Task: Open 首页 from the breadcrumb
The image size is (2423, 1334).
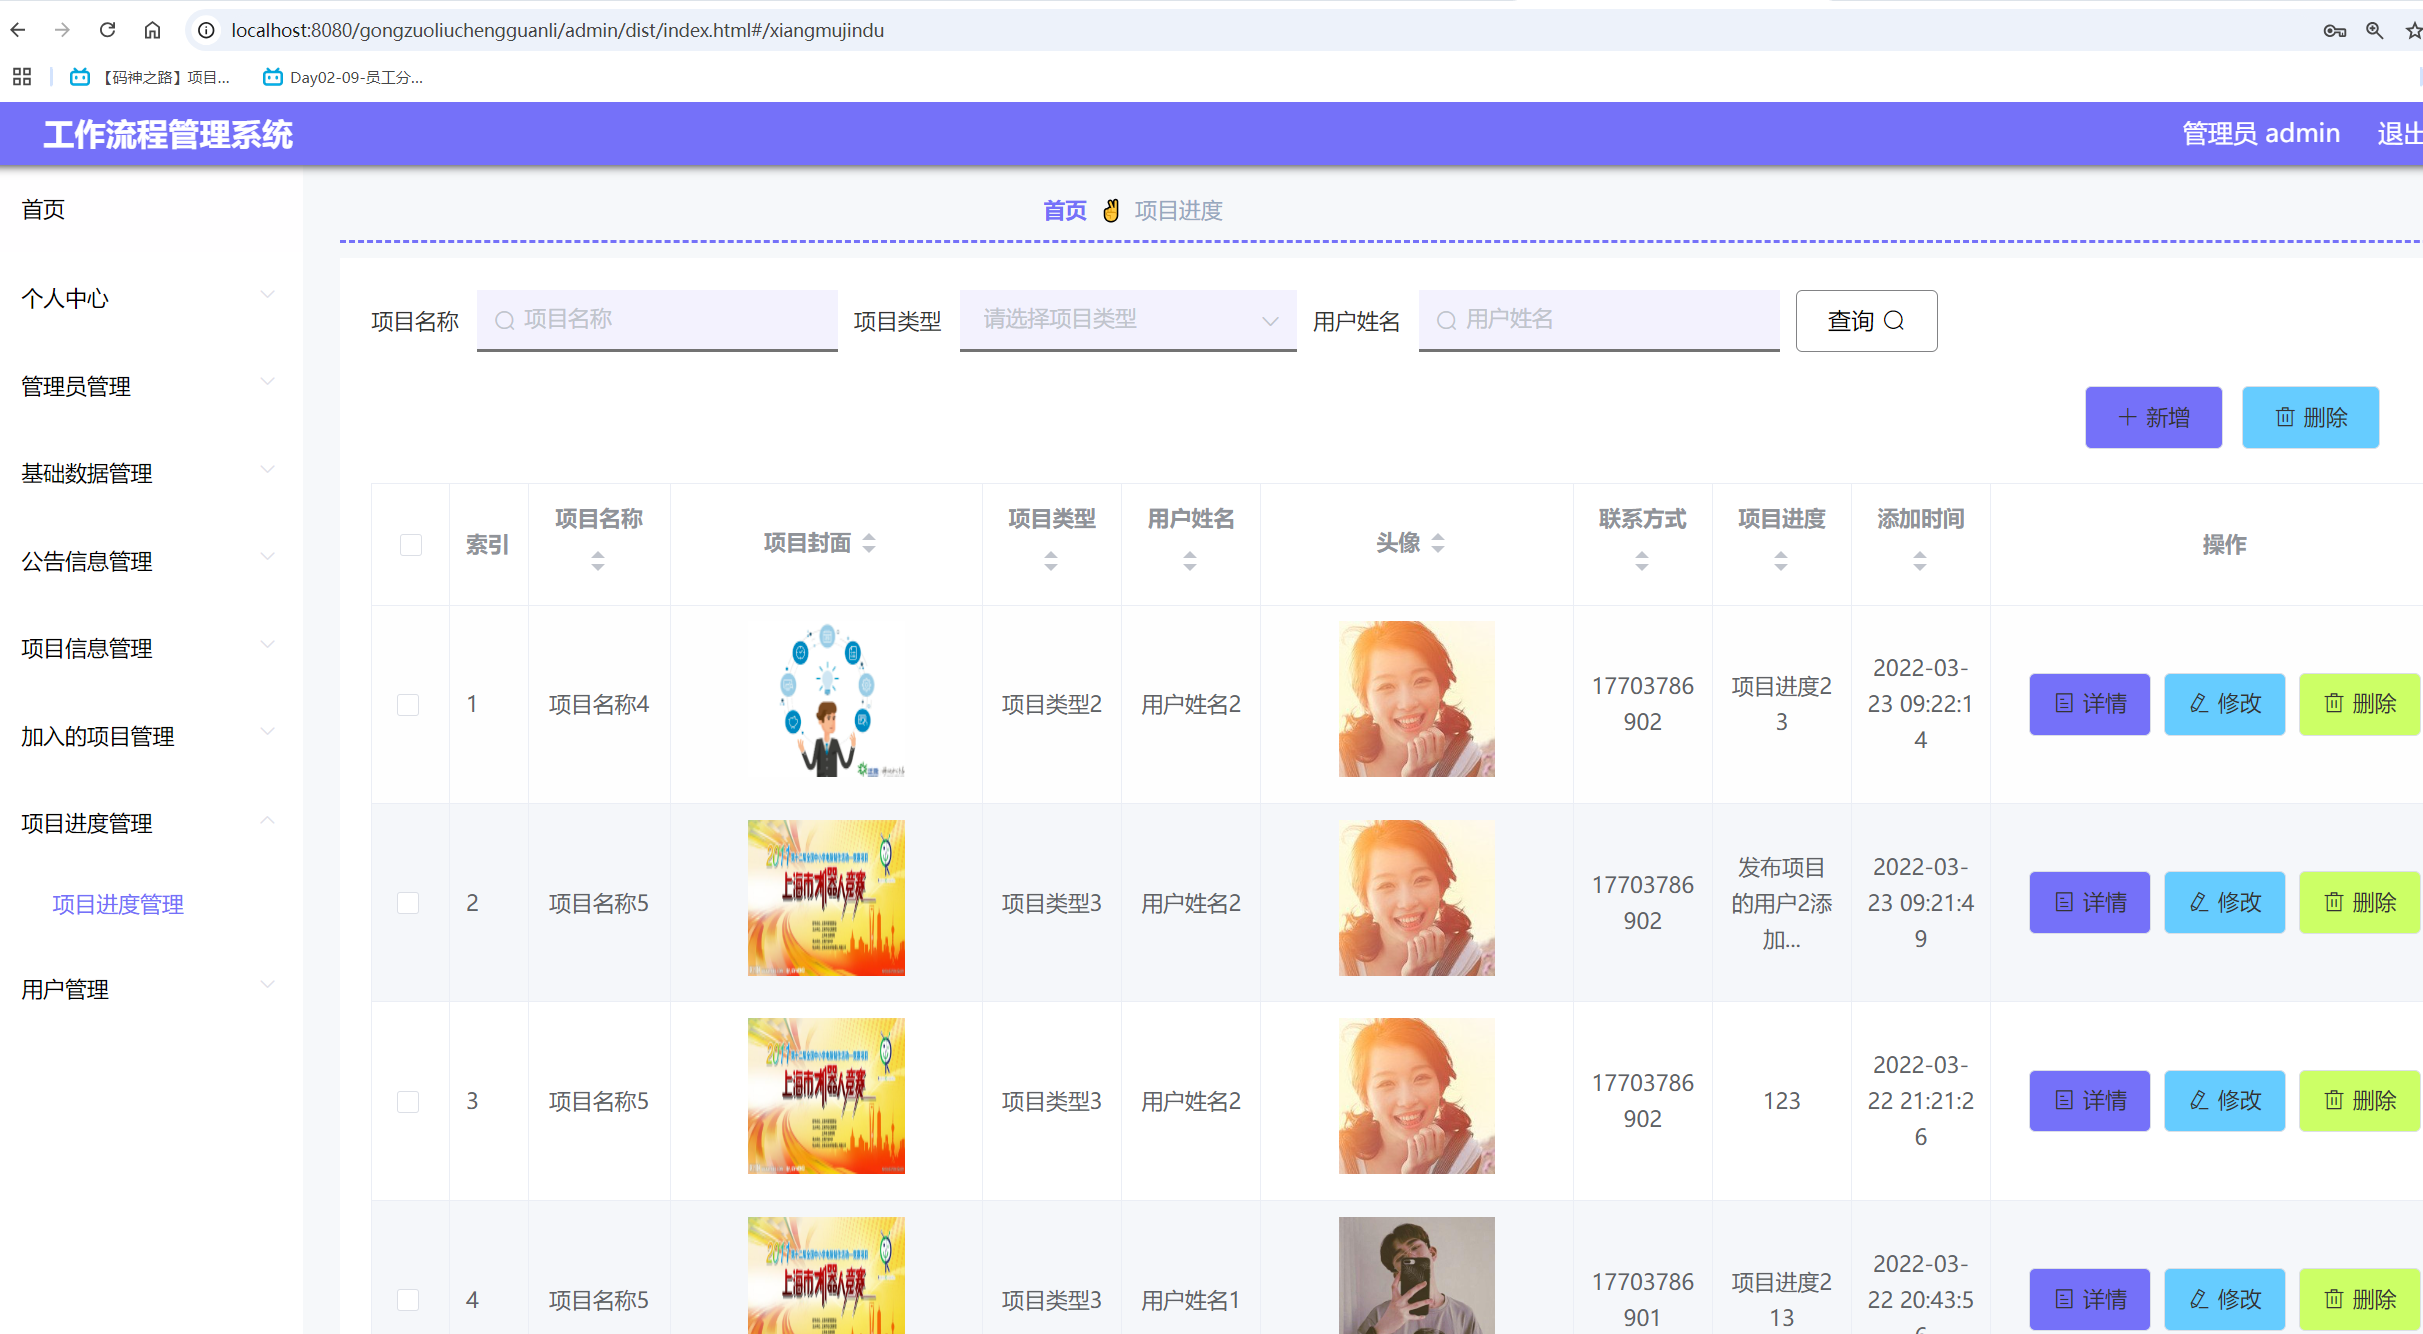Action: (x=1064, y=210)
